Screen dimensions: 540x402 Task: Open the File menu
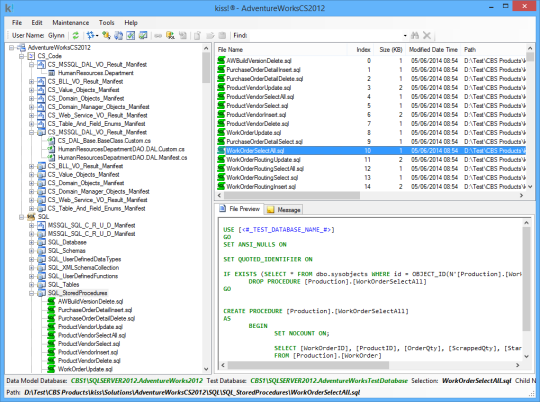tap(17, 23)
